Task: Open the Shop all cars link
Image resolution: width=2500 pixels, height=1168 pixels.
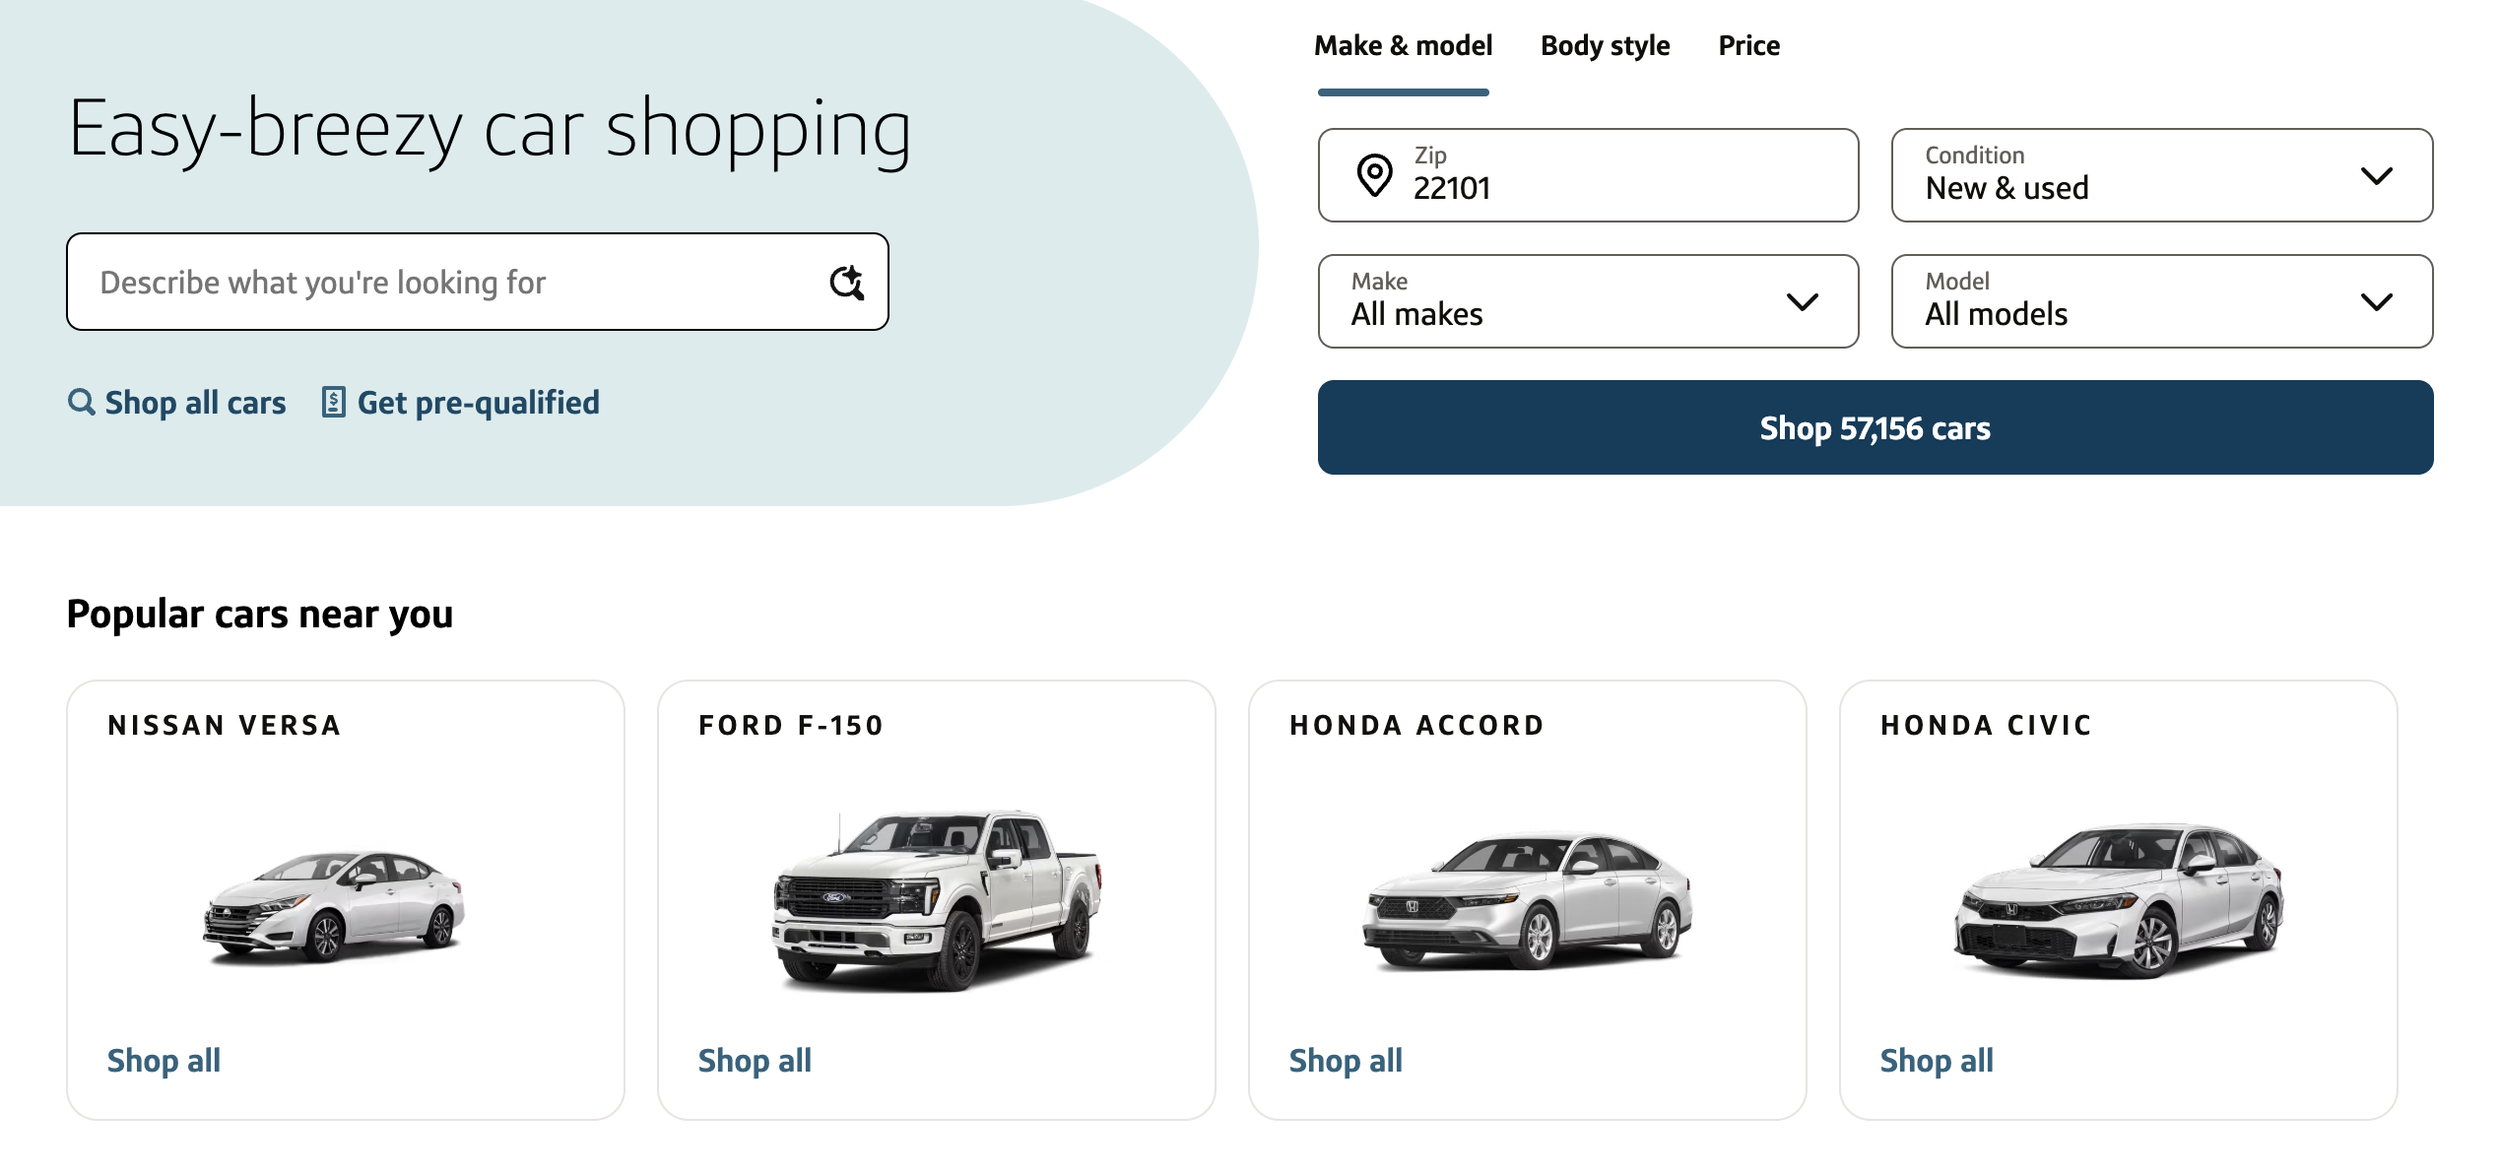Action: click(195, 402)
